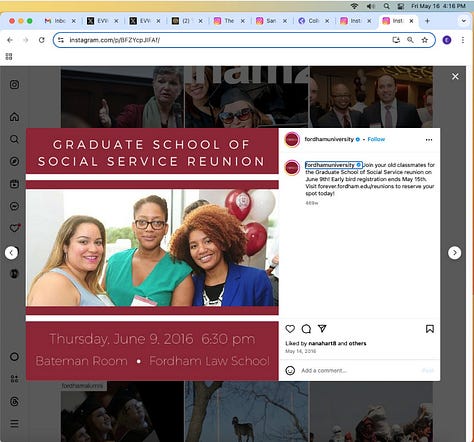Go to the previous post arrow
Screen dimensions: 474x442
(11, 253)
